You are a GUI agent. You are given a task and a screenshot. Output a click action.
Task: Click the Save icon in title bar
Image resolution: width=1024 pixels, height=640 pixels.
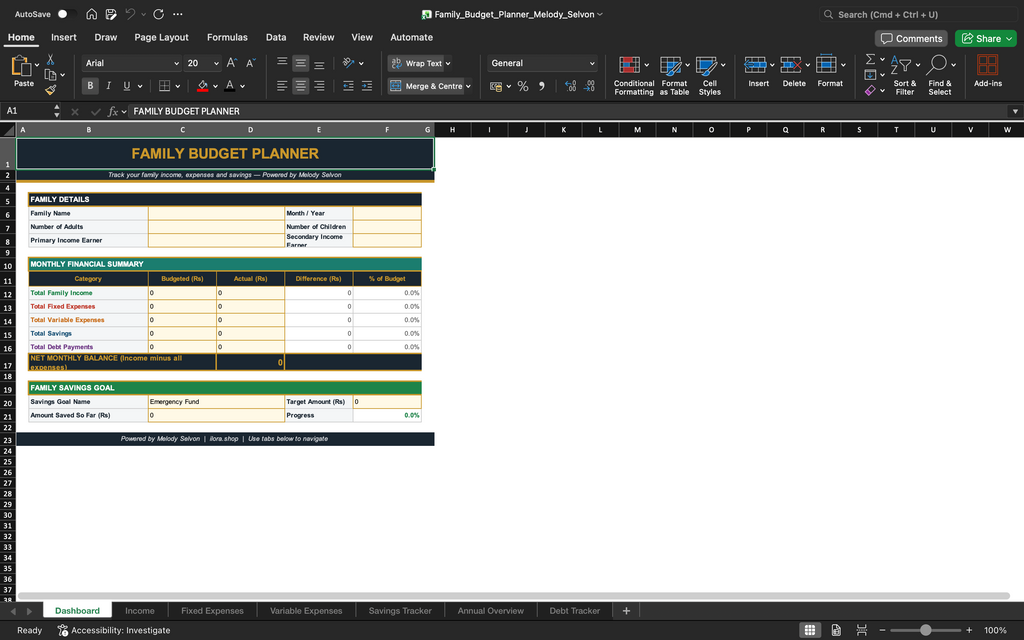tap(111, 14)
